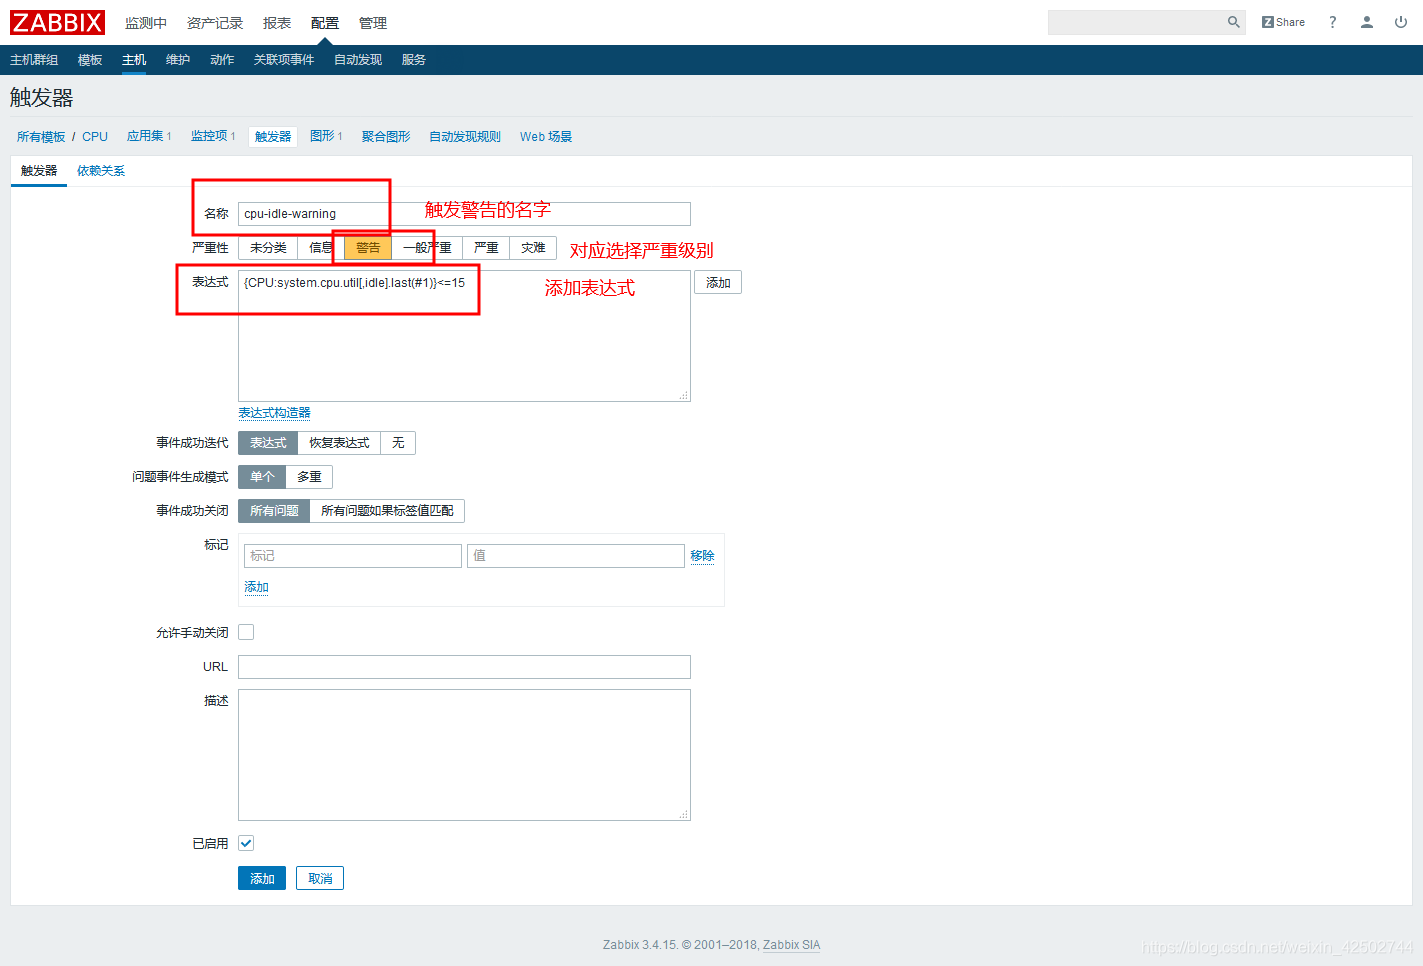Viewport: 1423px width, 966px height.
Task: Go to 自动发现 submenu
Action: click(358, 60)
